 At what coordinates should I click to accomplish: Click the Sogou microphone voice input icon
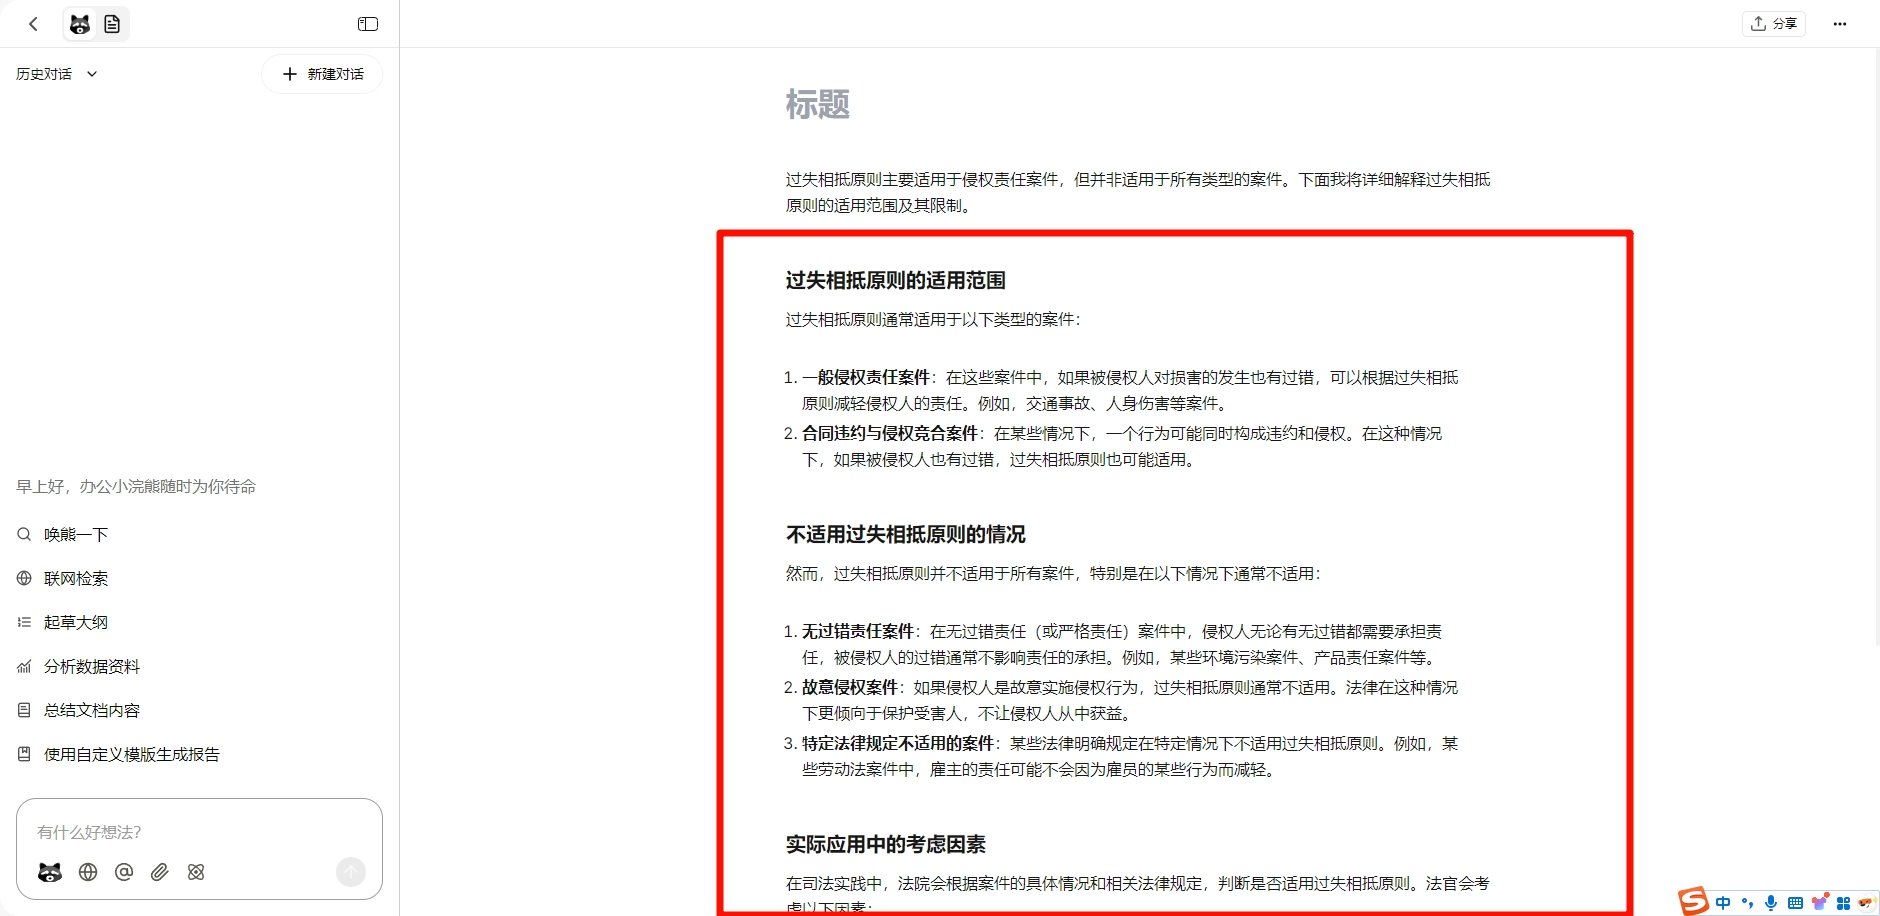pyautogui.click(x=1771, y=902)
